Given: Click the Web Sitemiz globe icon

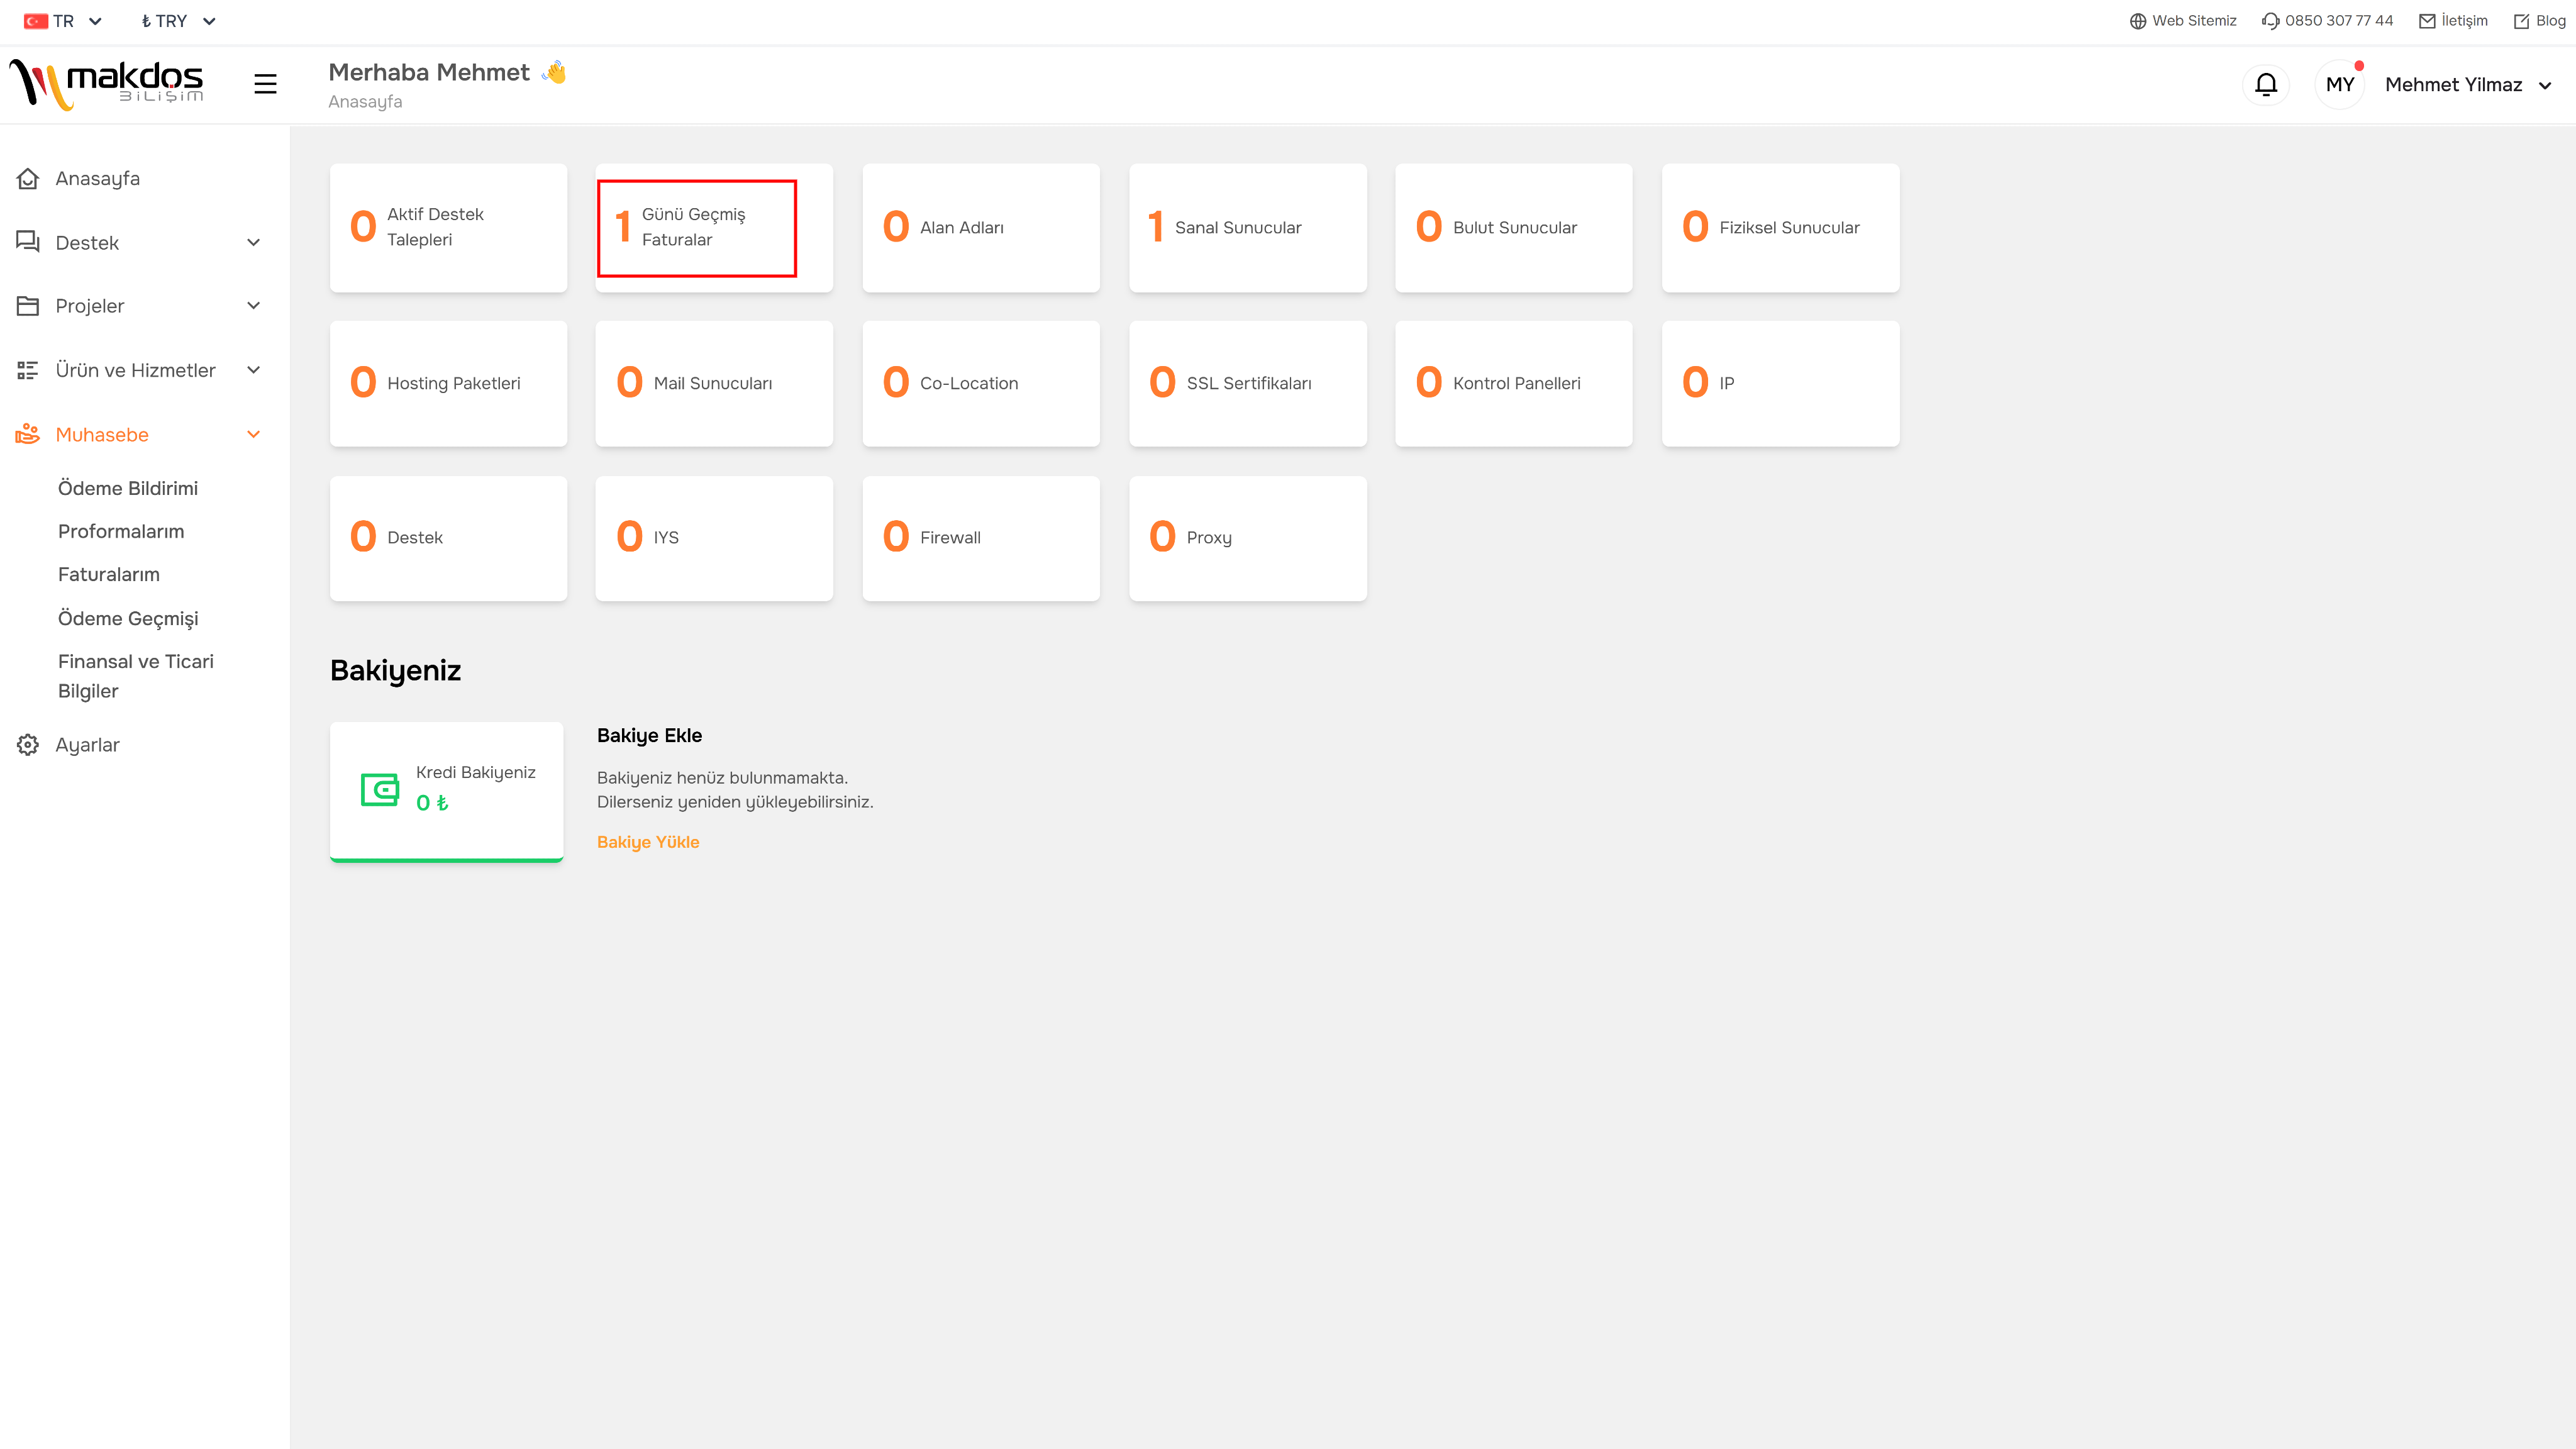Looking at the screenshot, I should coord(2138,21).
